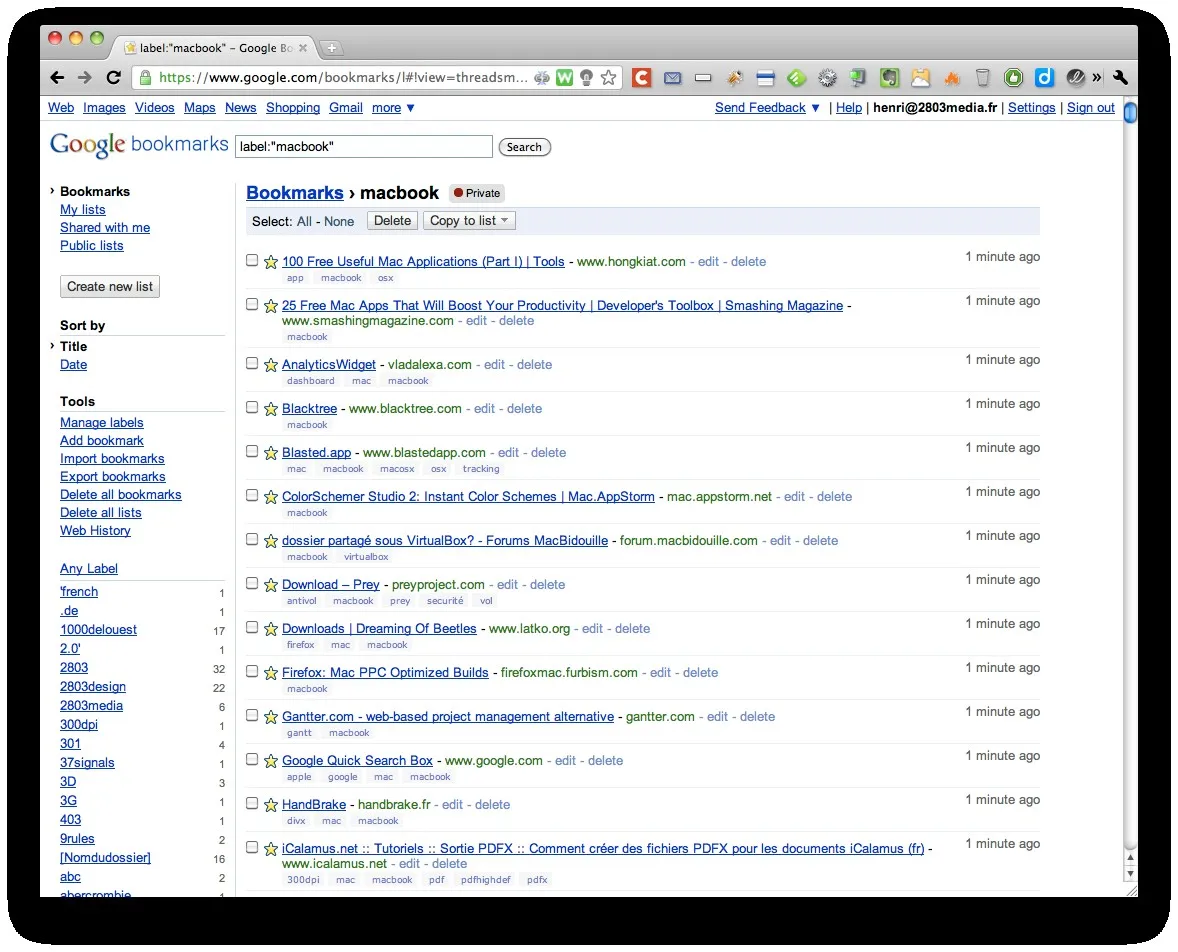Click the pdfhighdef tag under iCalamus.net
1178x952 pixels.
(485, 880)
